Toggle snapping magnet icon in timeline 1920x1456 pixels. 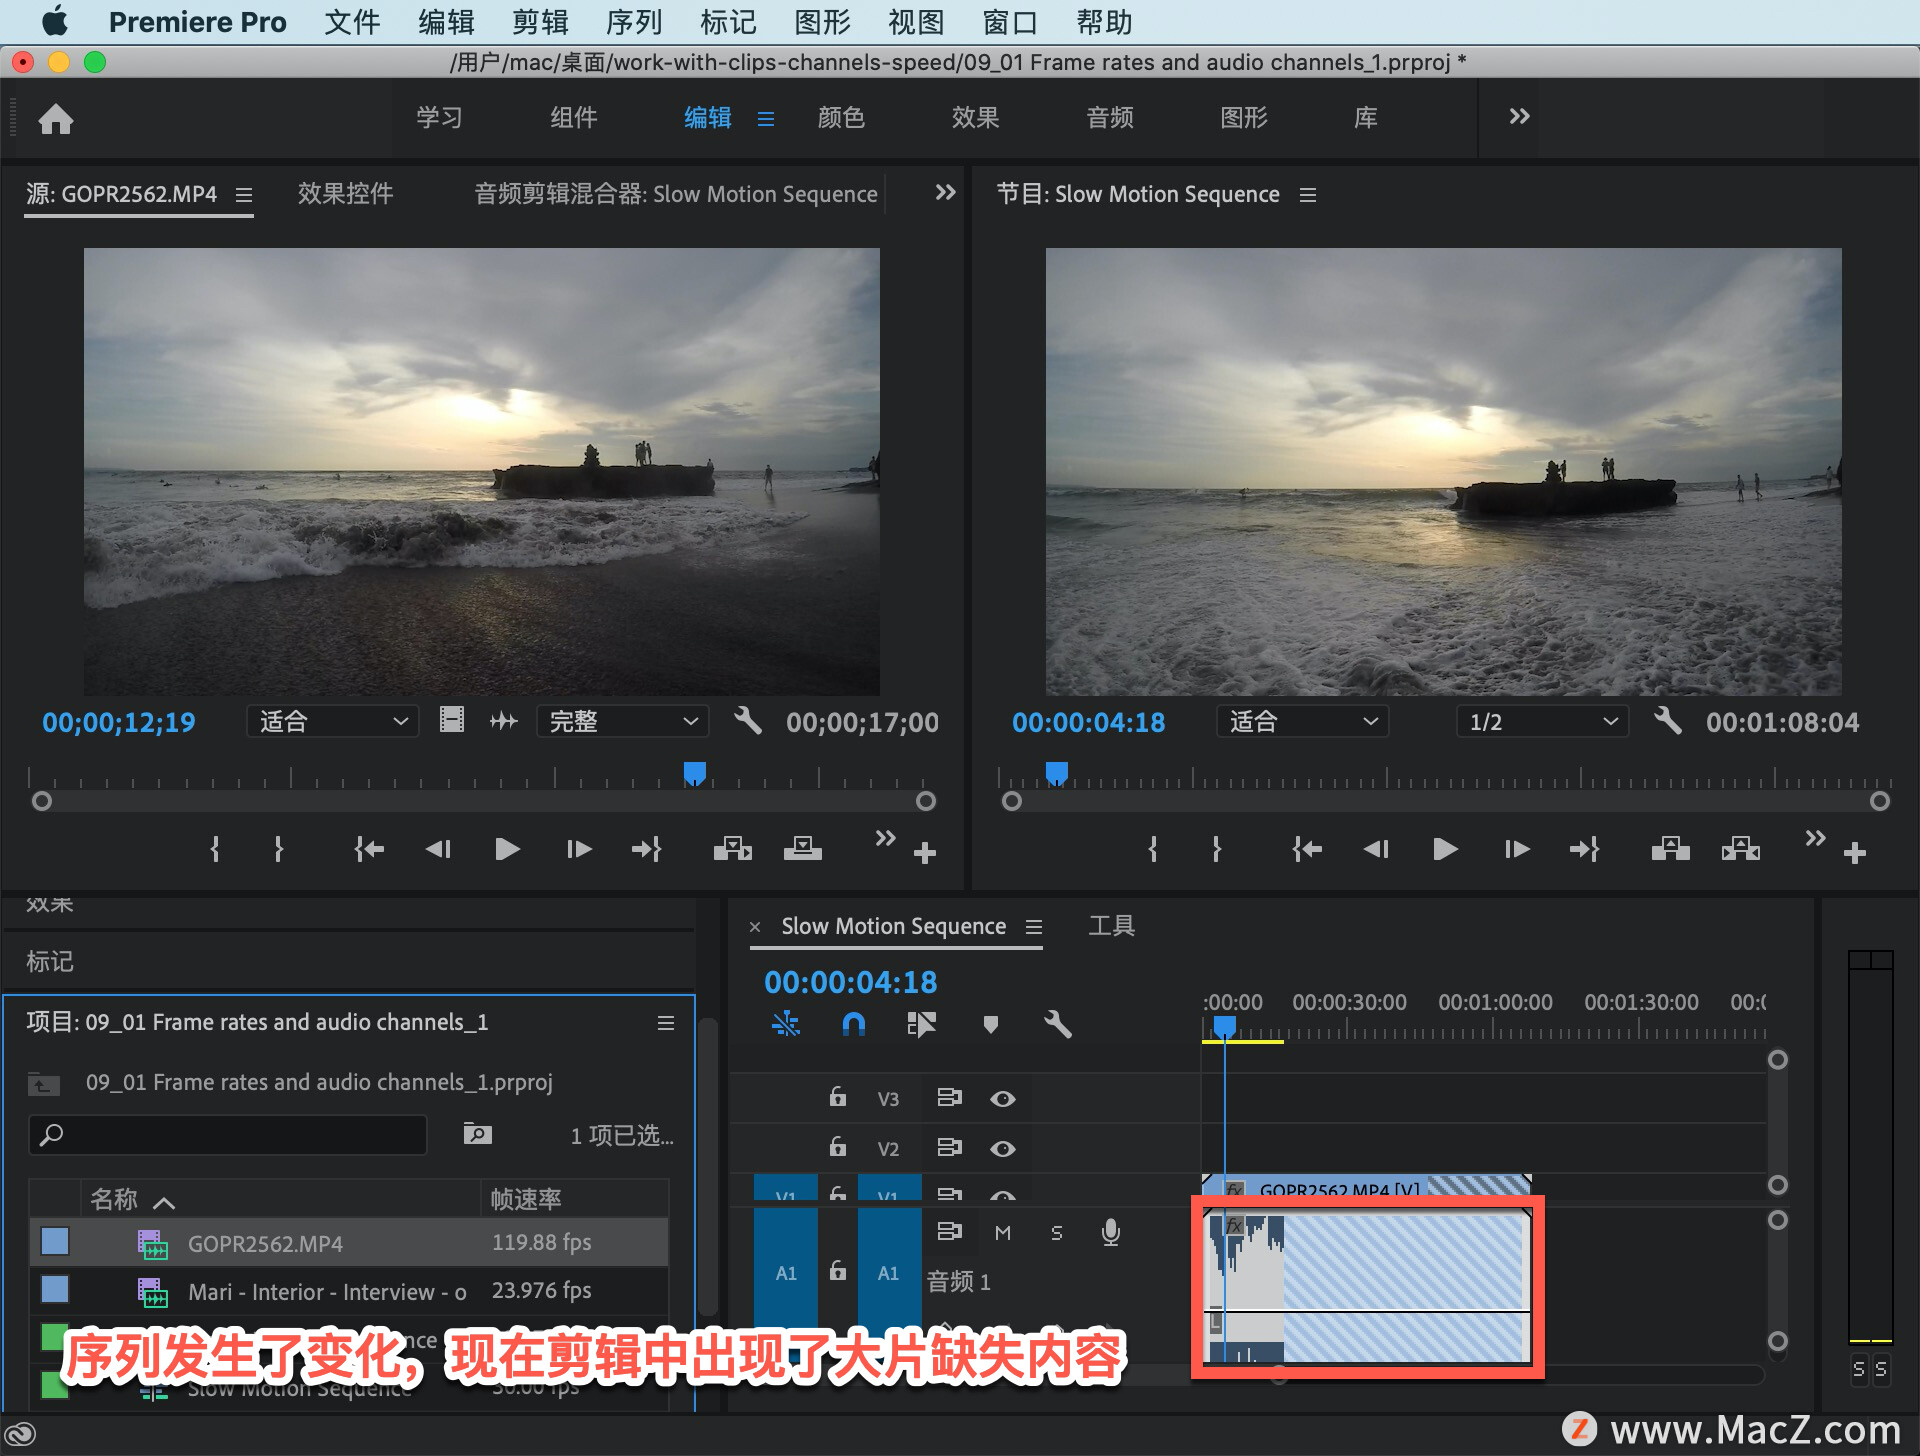pyautogui.click(x=854, y=1024)
